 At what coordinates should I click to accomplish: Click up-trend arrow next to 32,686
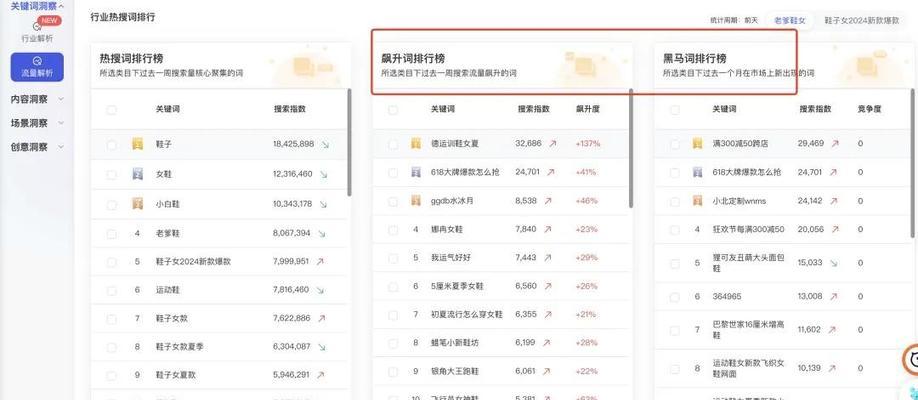(553, 143)
